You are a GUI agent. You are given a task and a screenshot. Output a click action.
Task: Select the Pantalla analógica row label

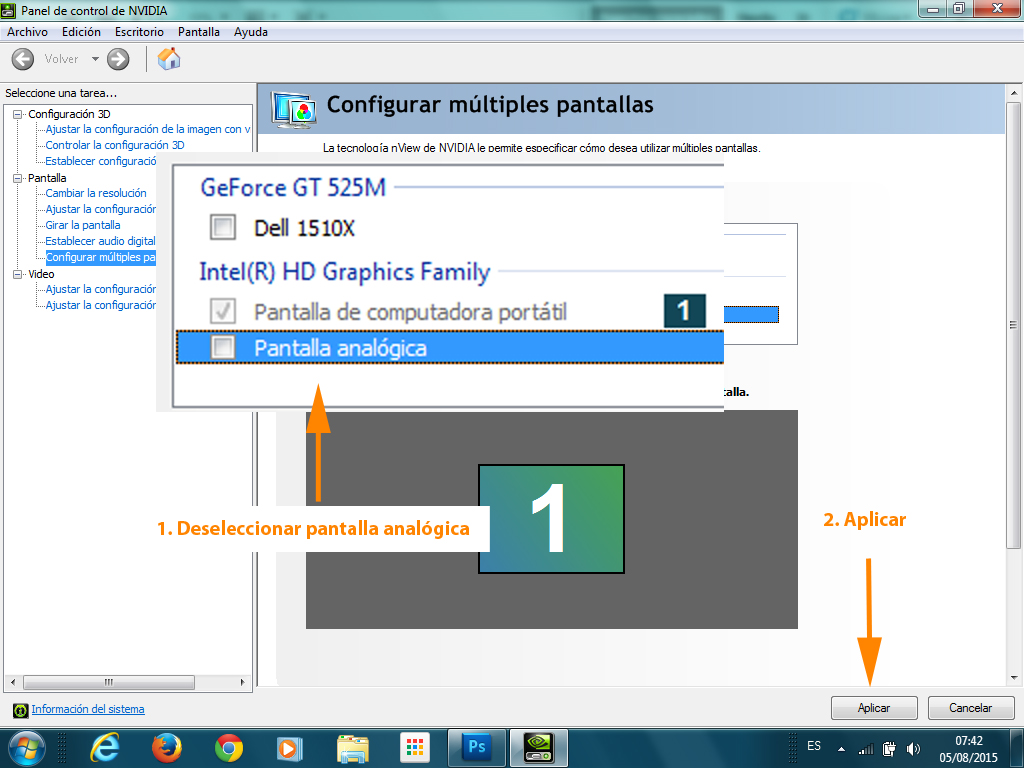pyautogui.click(x=340, y=348)
